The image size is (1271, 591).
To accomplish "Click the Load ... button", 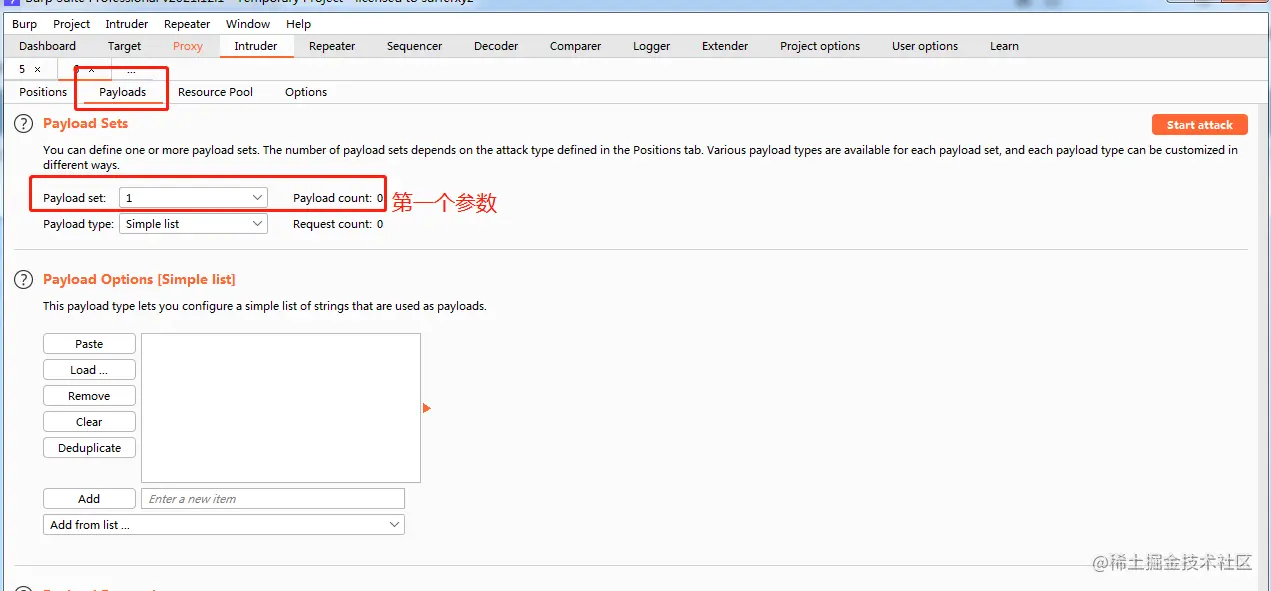I will pos(89,370).
